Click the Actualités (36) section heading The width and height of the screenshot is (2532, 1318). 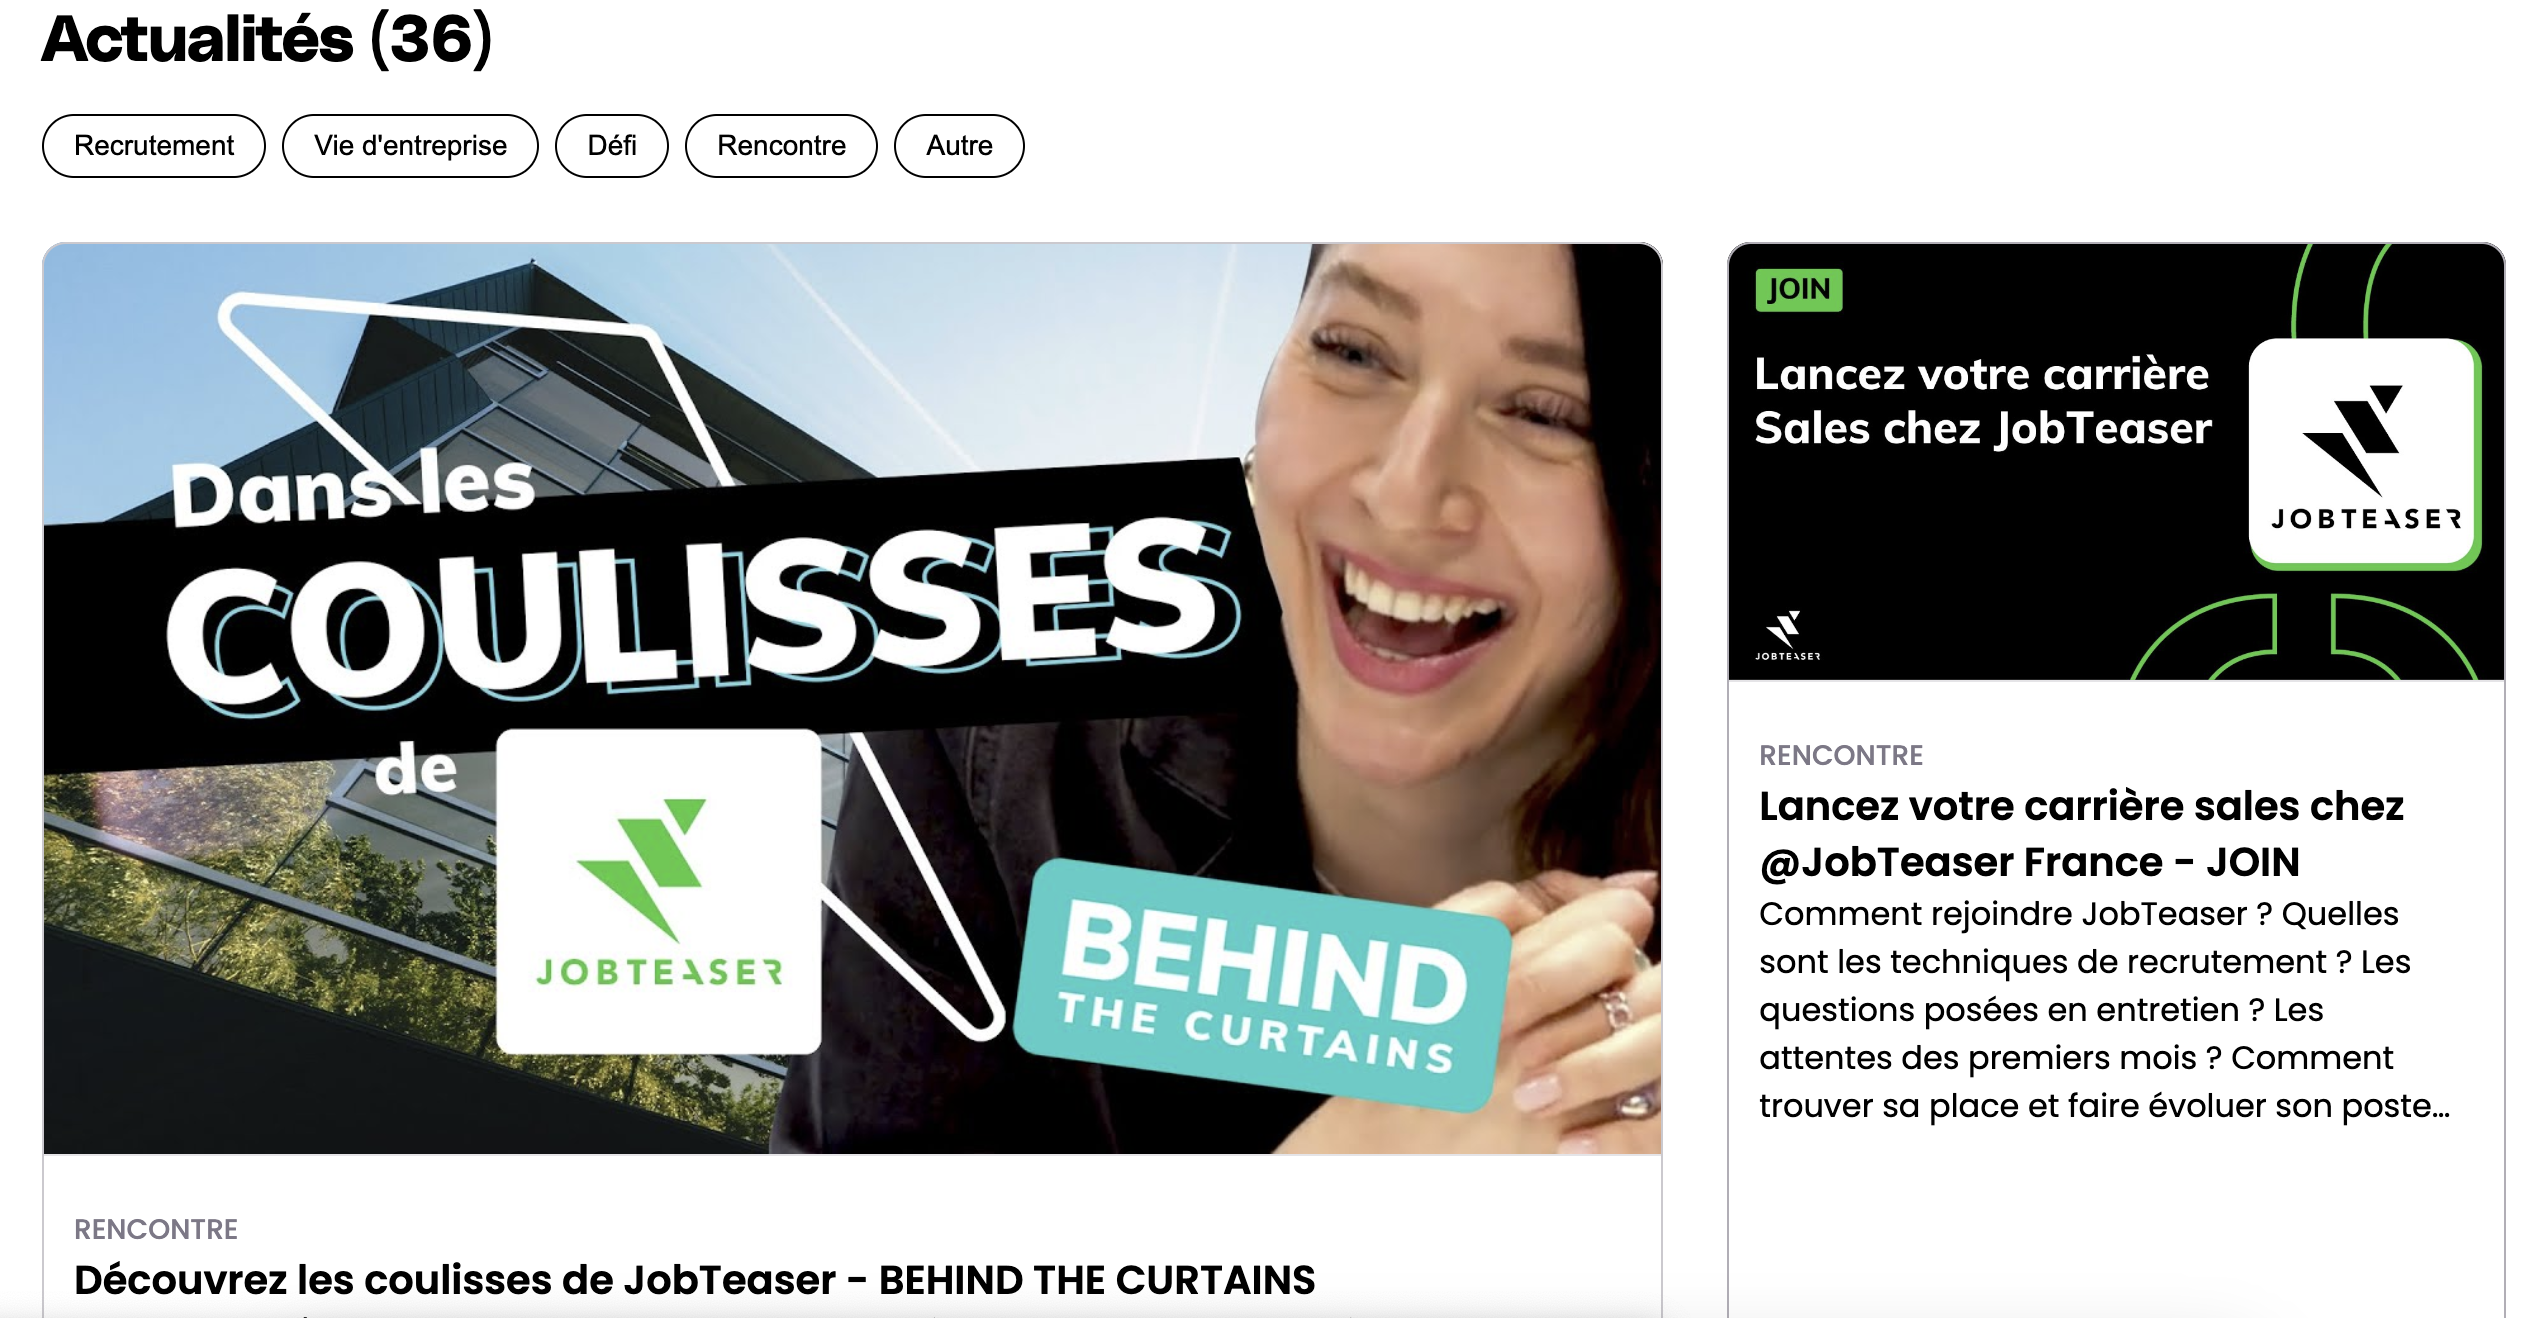[267, 39]
